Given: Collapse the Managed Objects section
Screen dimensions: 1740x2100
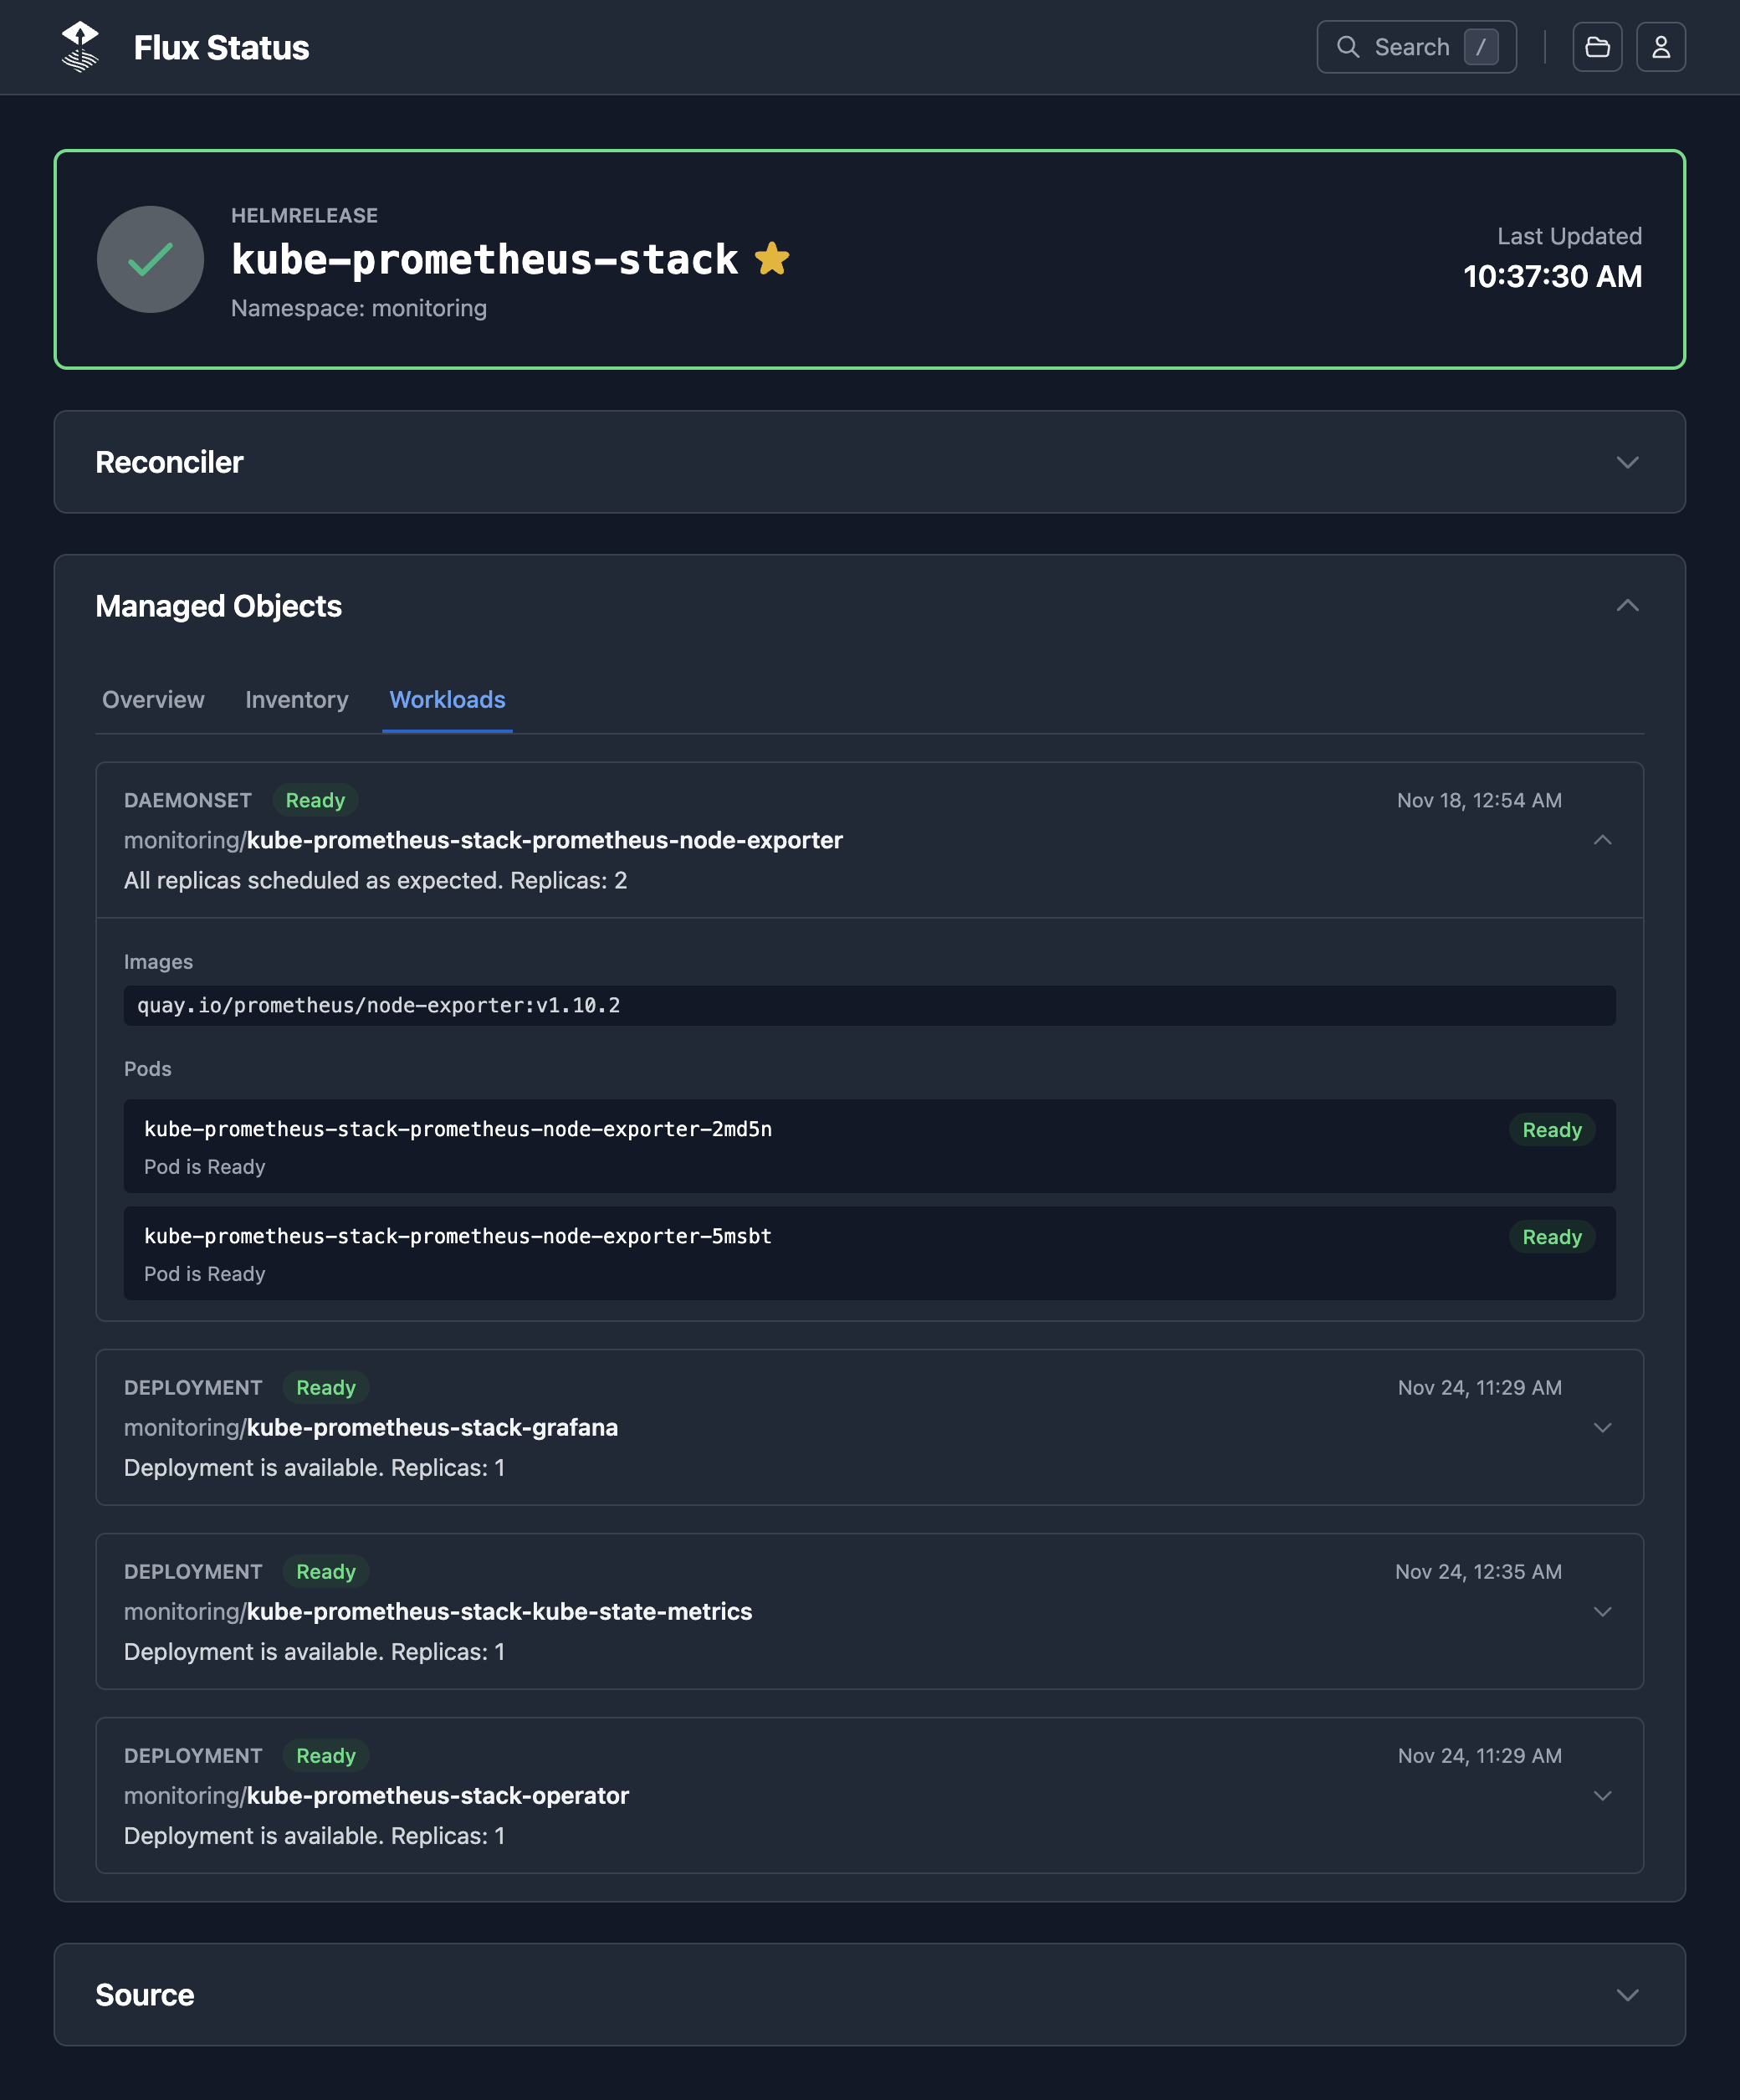Looking at the screenshot, I should click(x=1626, y=605).
